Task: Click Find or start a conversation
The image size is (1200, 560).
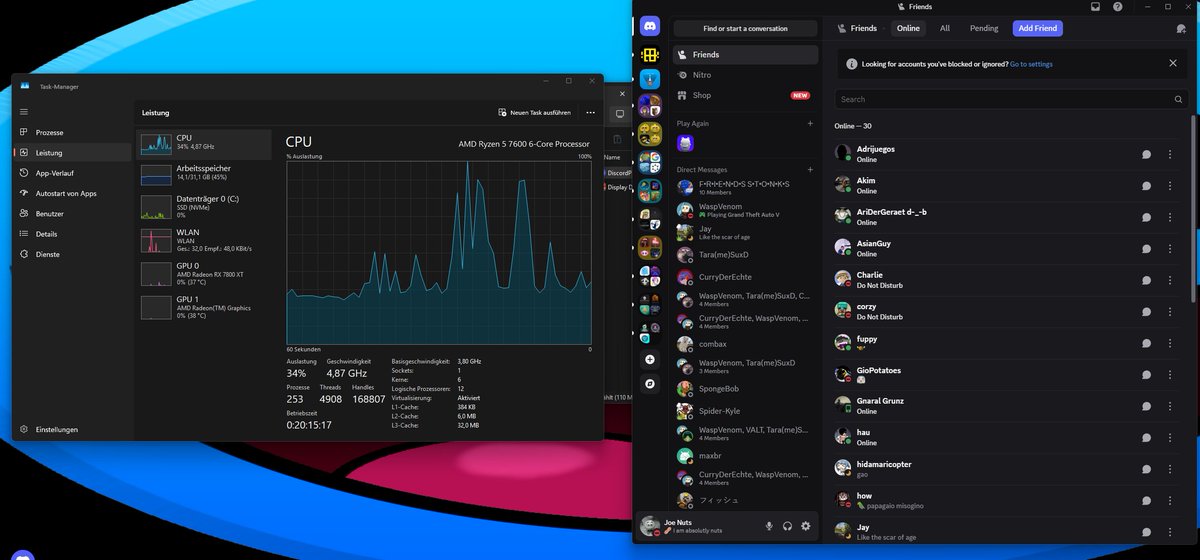Action: 746,29
